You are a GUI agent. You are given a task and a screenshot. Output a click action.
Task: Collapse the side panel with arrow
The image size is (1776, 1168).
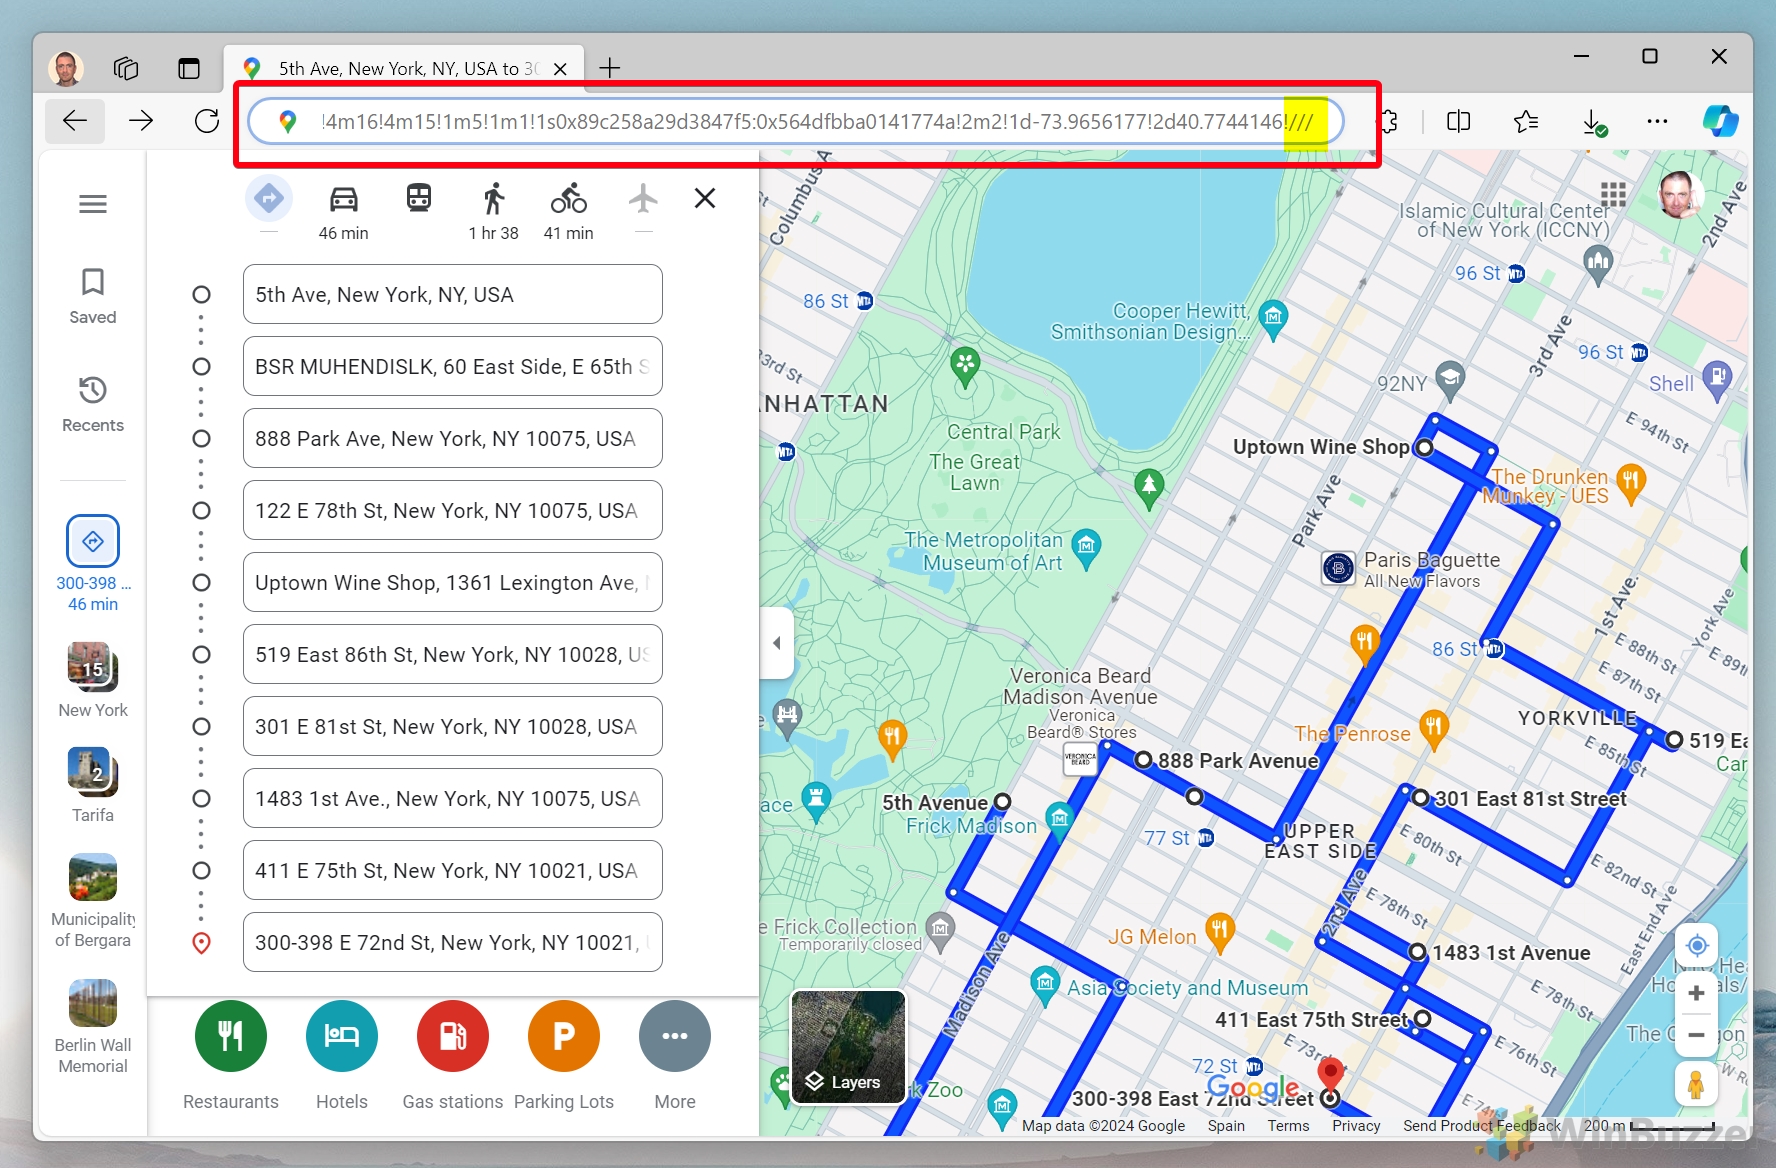click(777, 643)
